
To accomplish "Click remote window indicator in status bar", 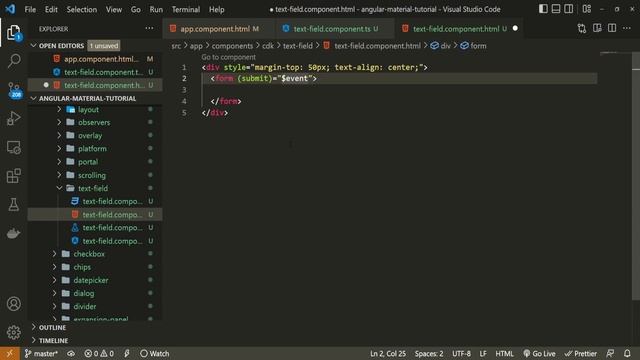I will coord(9,353).
